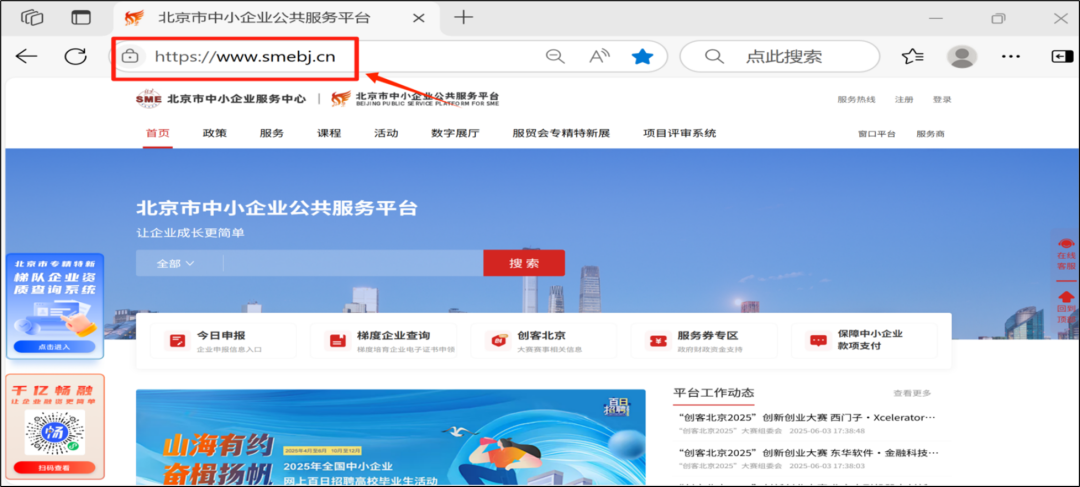Image resolution: width=1080 pixels, height=487 pixels.
Task: Click the site search input field
Action: (353, 263)
